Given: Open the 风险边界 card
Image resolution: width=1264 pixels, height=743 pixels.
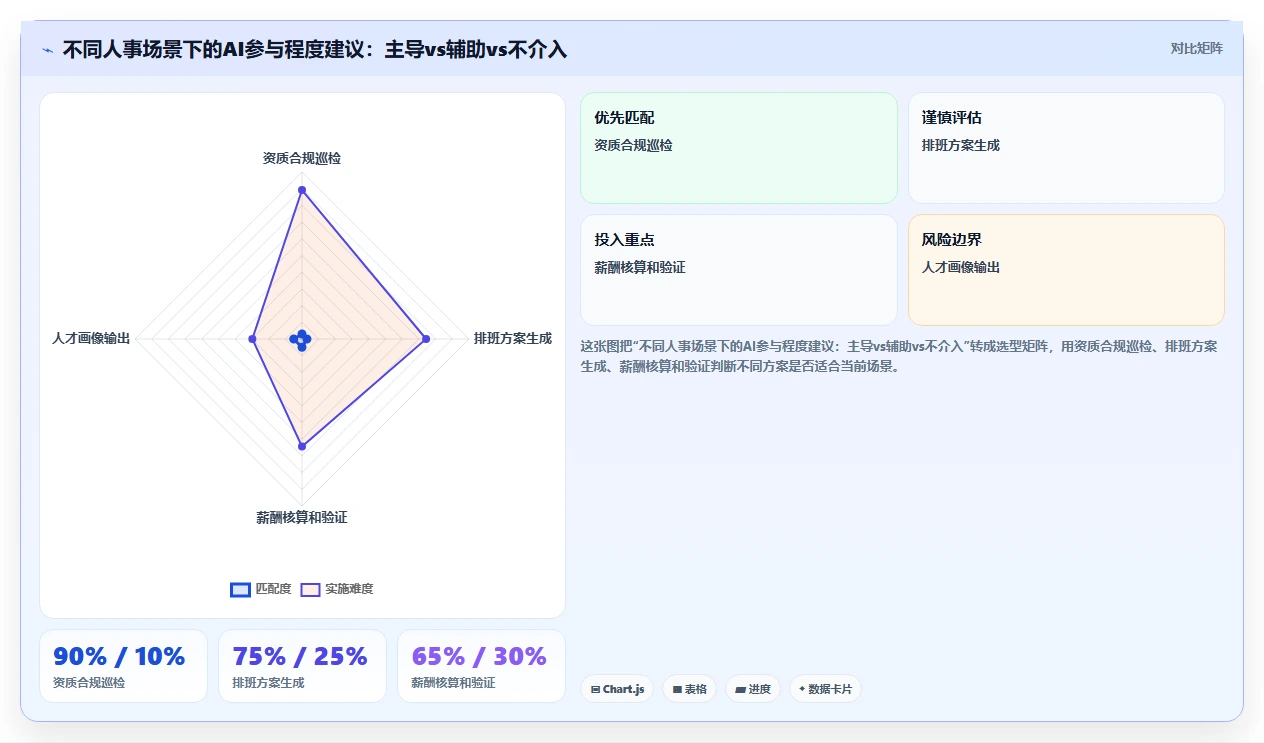Looking at the screenshot, I should tap(1066, 270).
